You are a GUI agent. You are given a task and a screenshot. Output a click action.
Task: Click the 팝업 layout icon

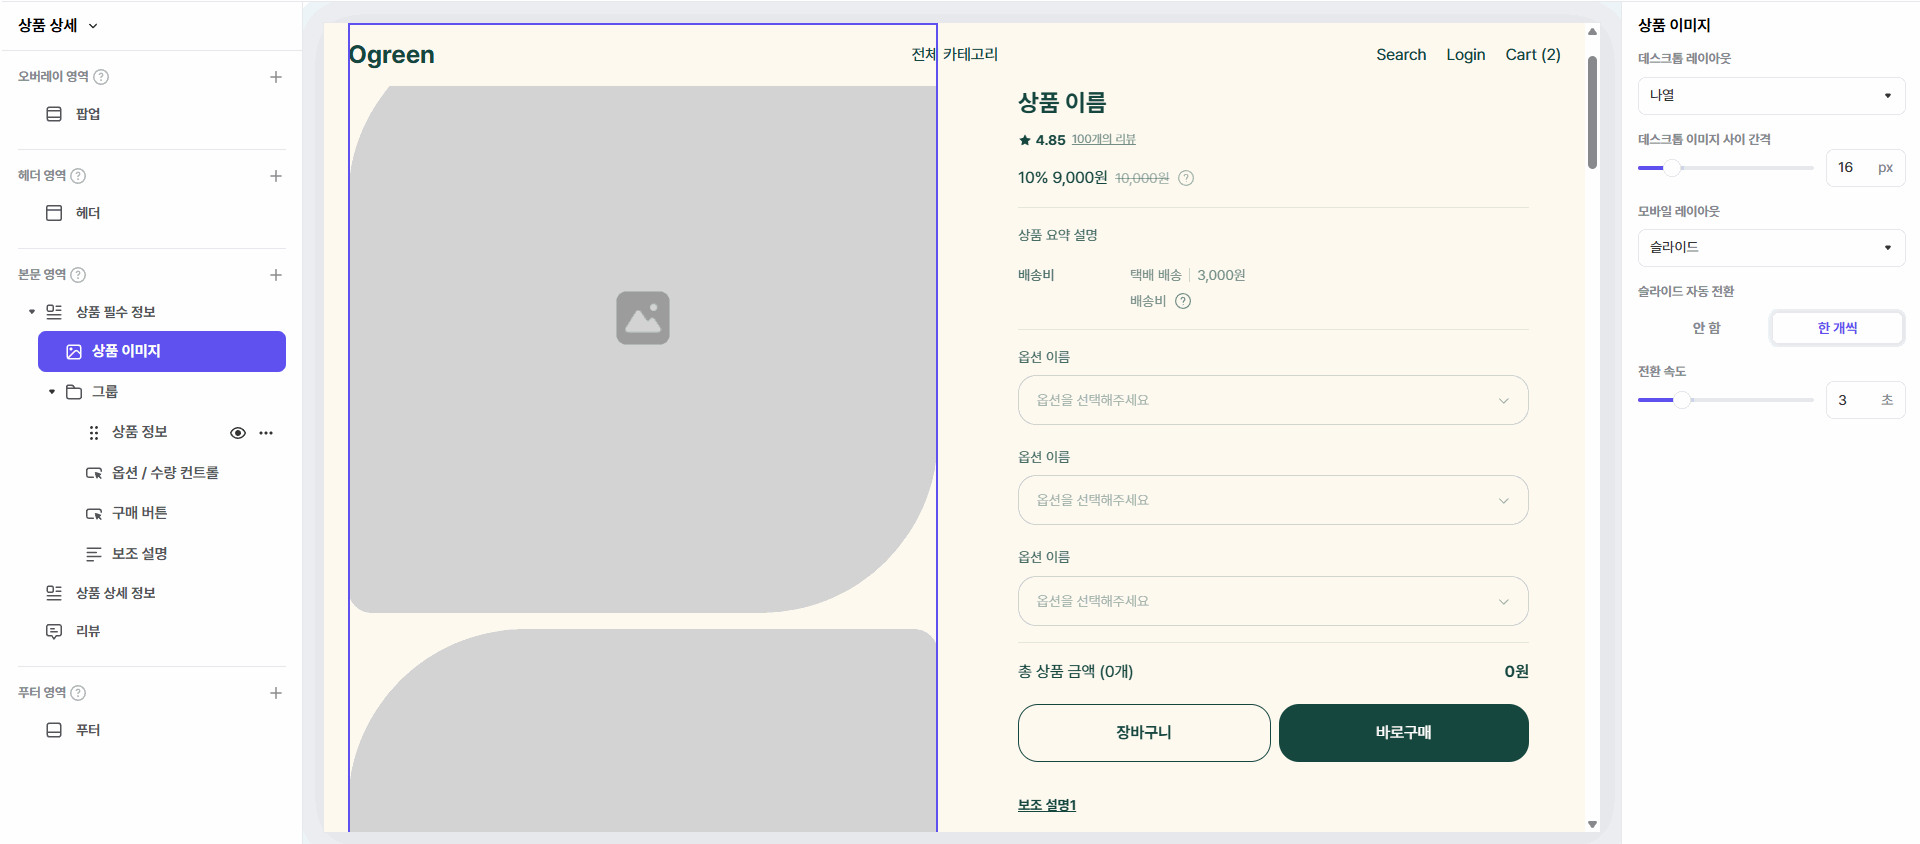pyautogui.click(x=54, y=114)
